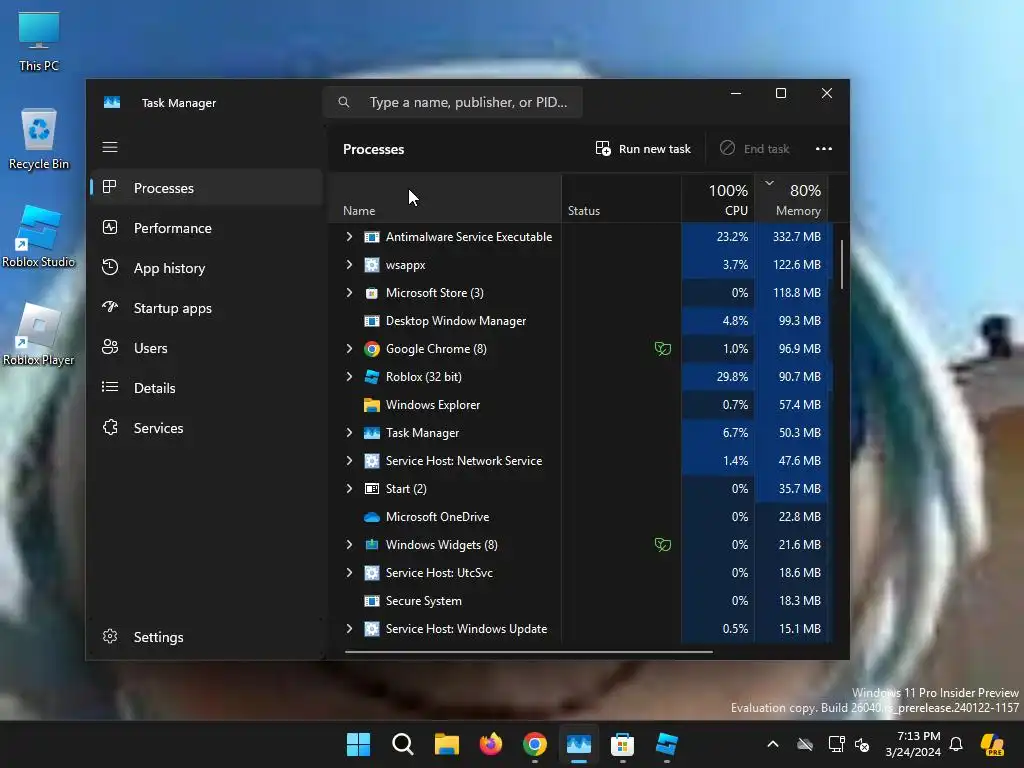Switch to the Performance page

click(x=206, y=228)
